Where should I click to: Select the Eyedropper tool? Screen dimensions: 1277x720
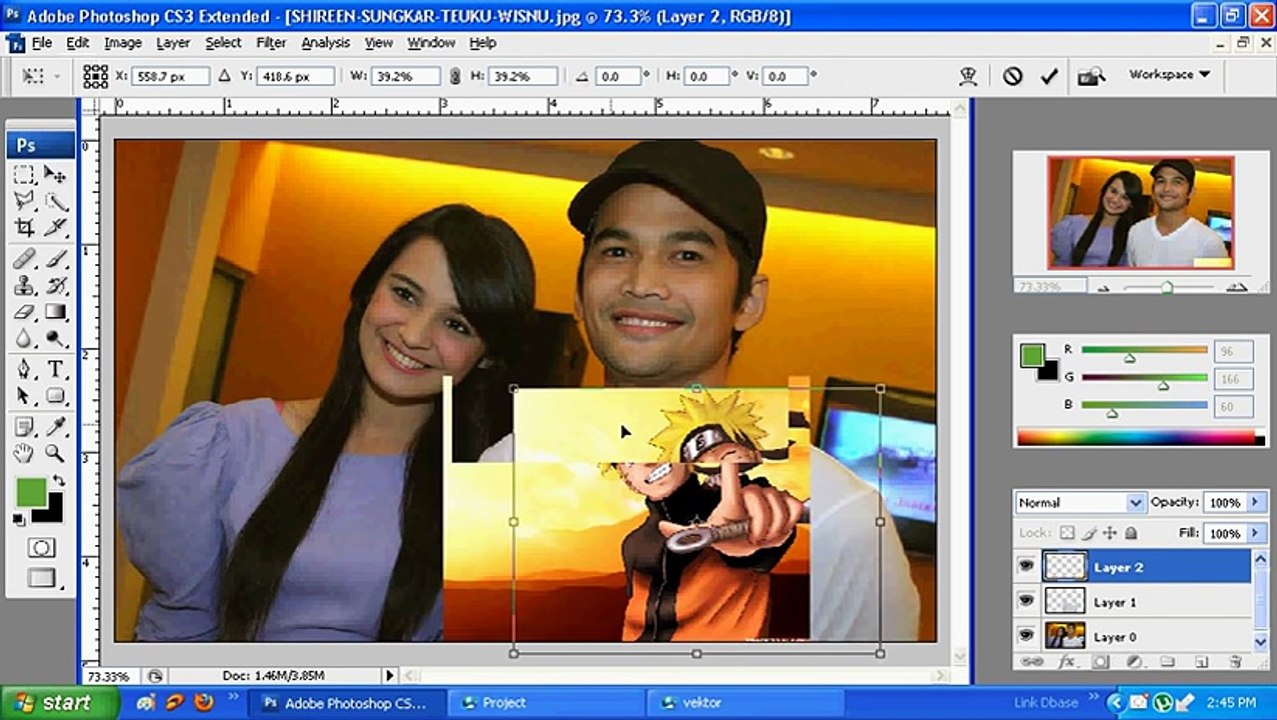55,427
